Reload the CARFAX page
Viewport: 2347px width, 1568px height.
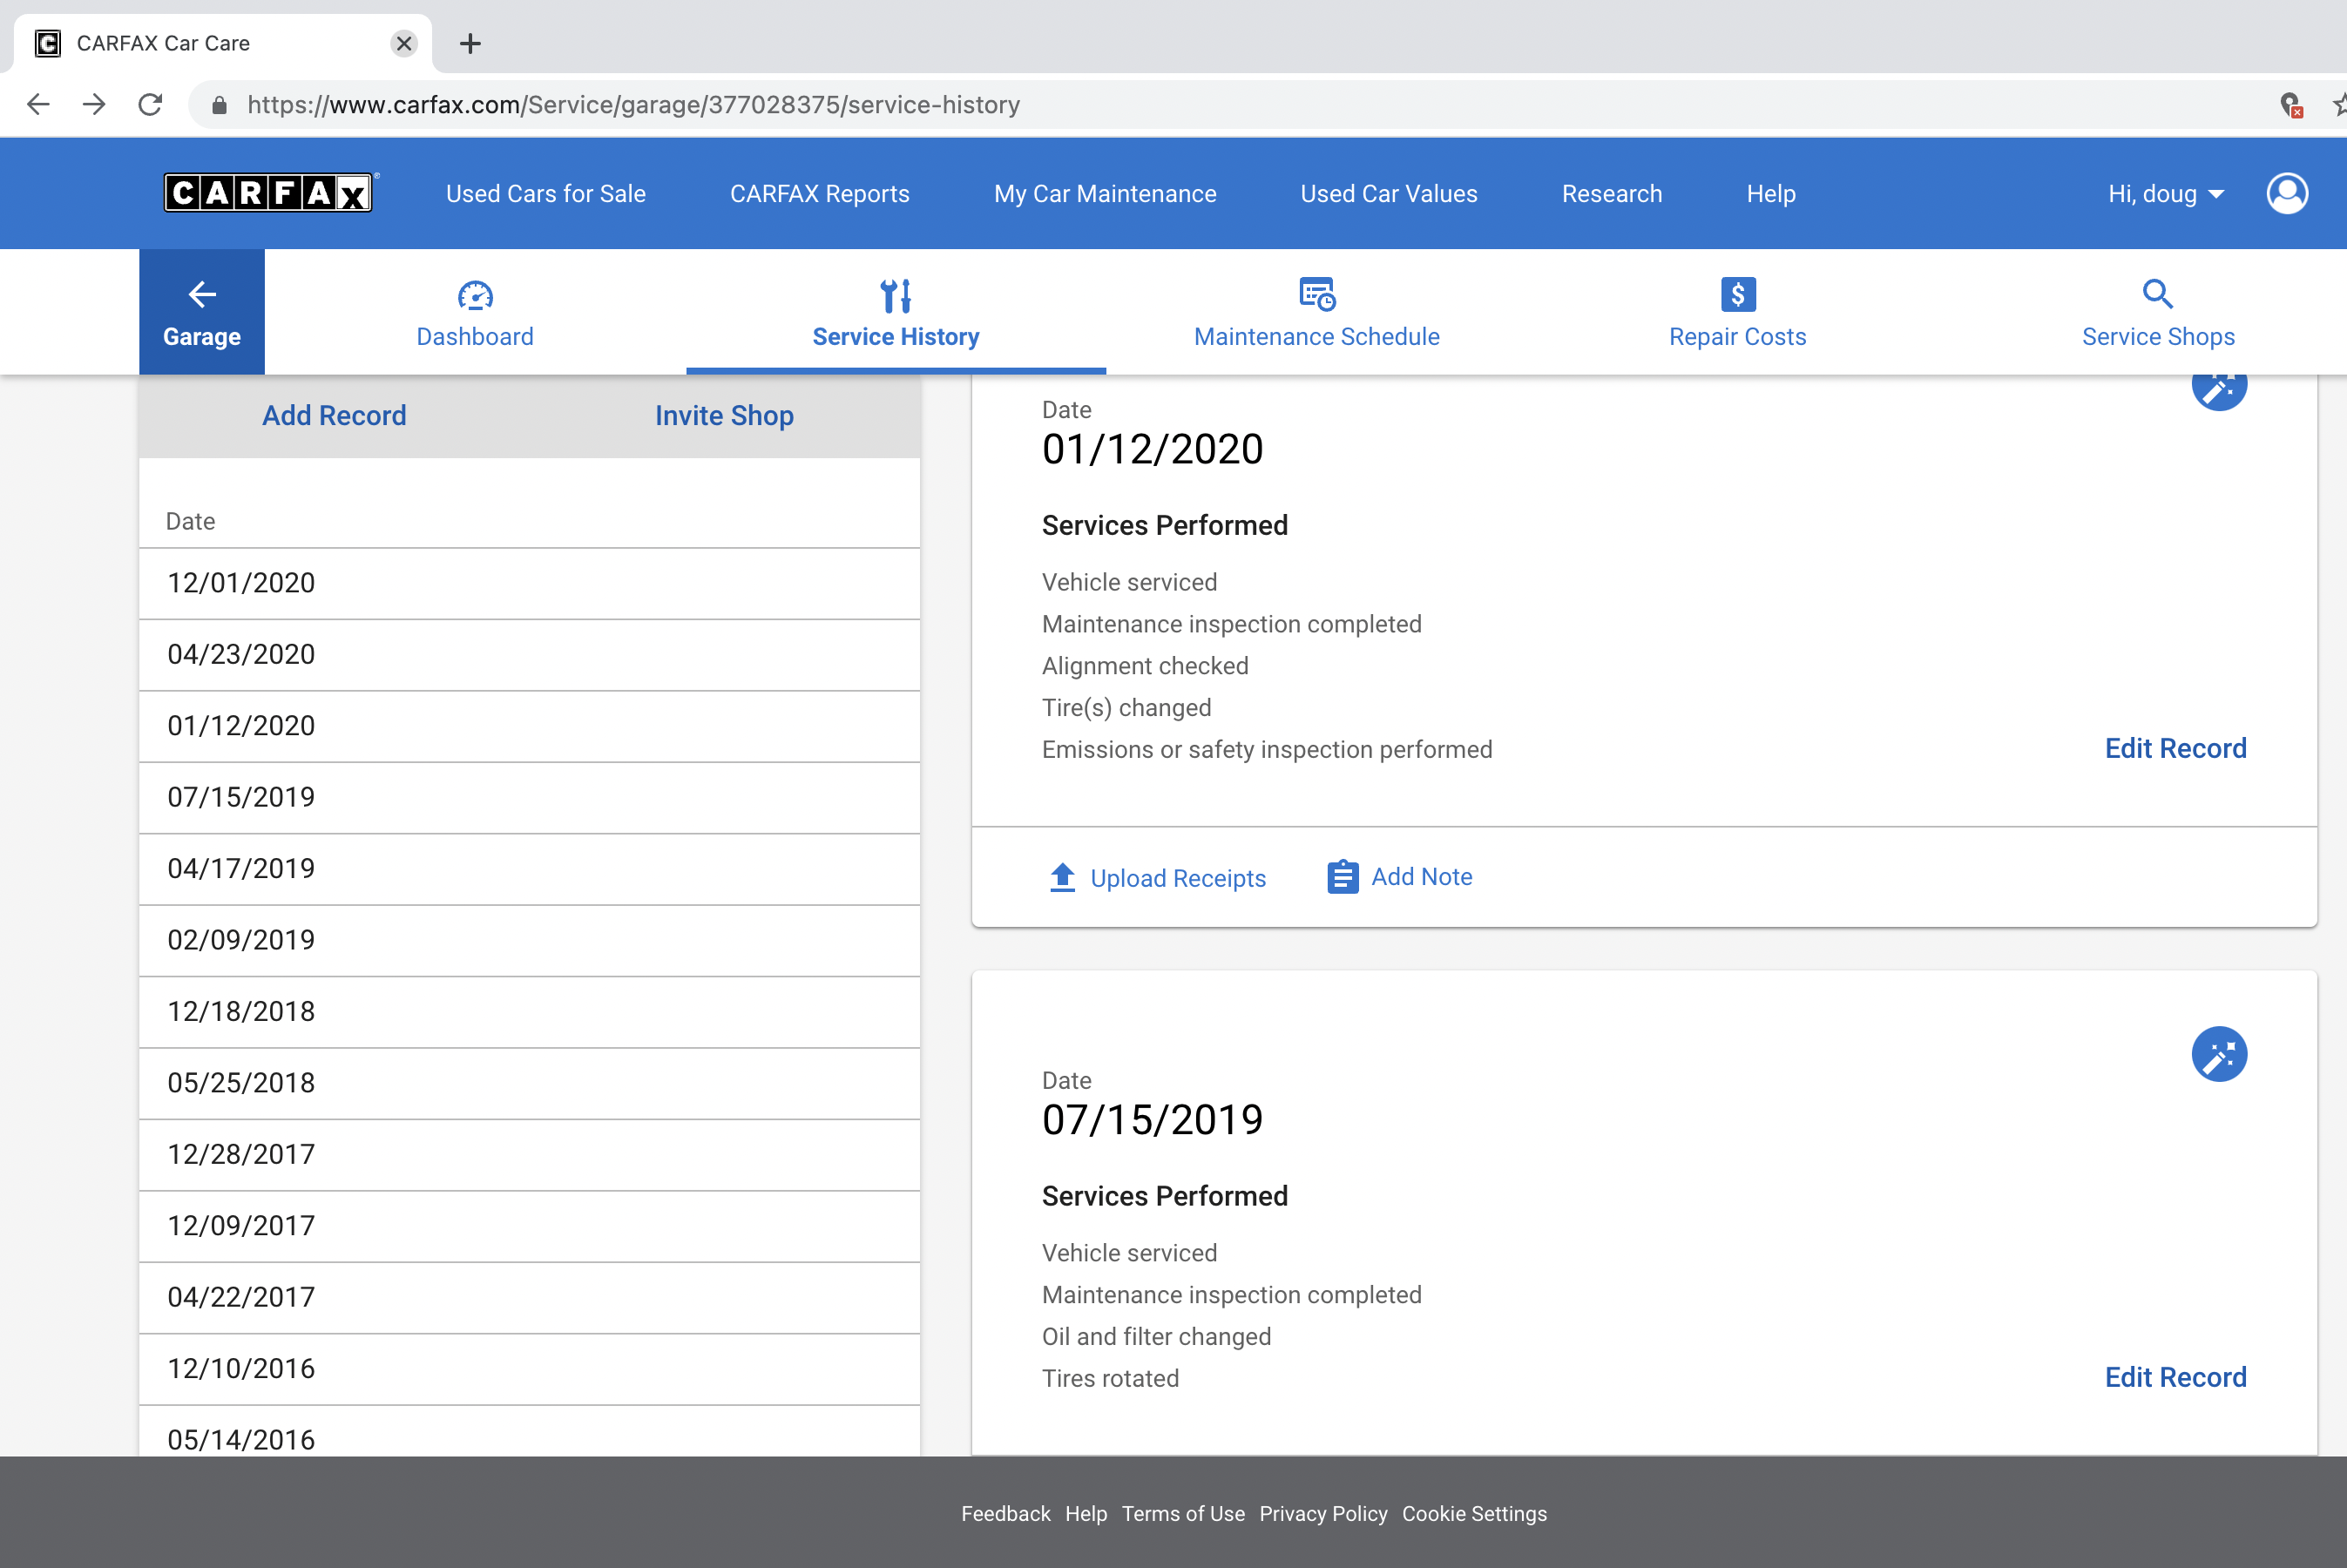[150, 104]
